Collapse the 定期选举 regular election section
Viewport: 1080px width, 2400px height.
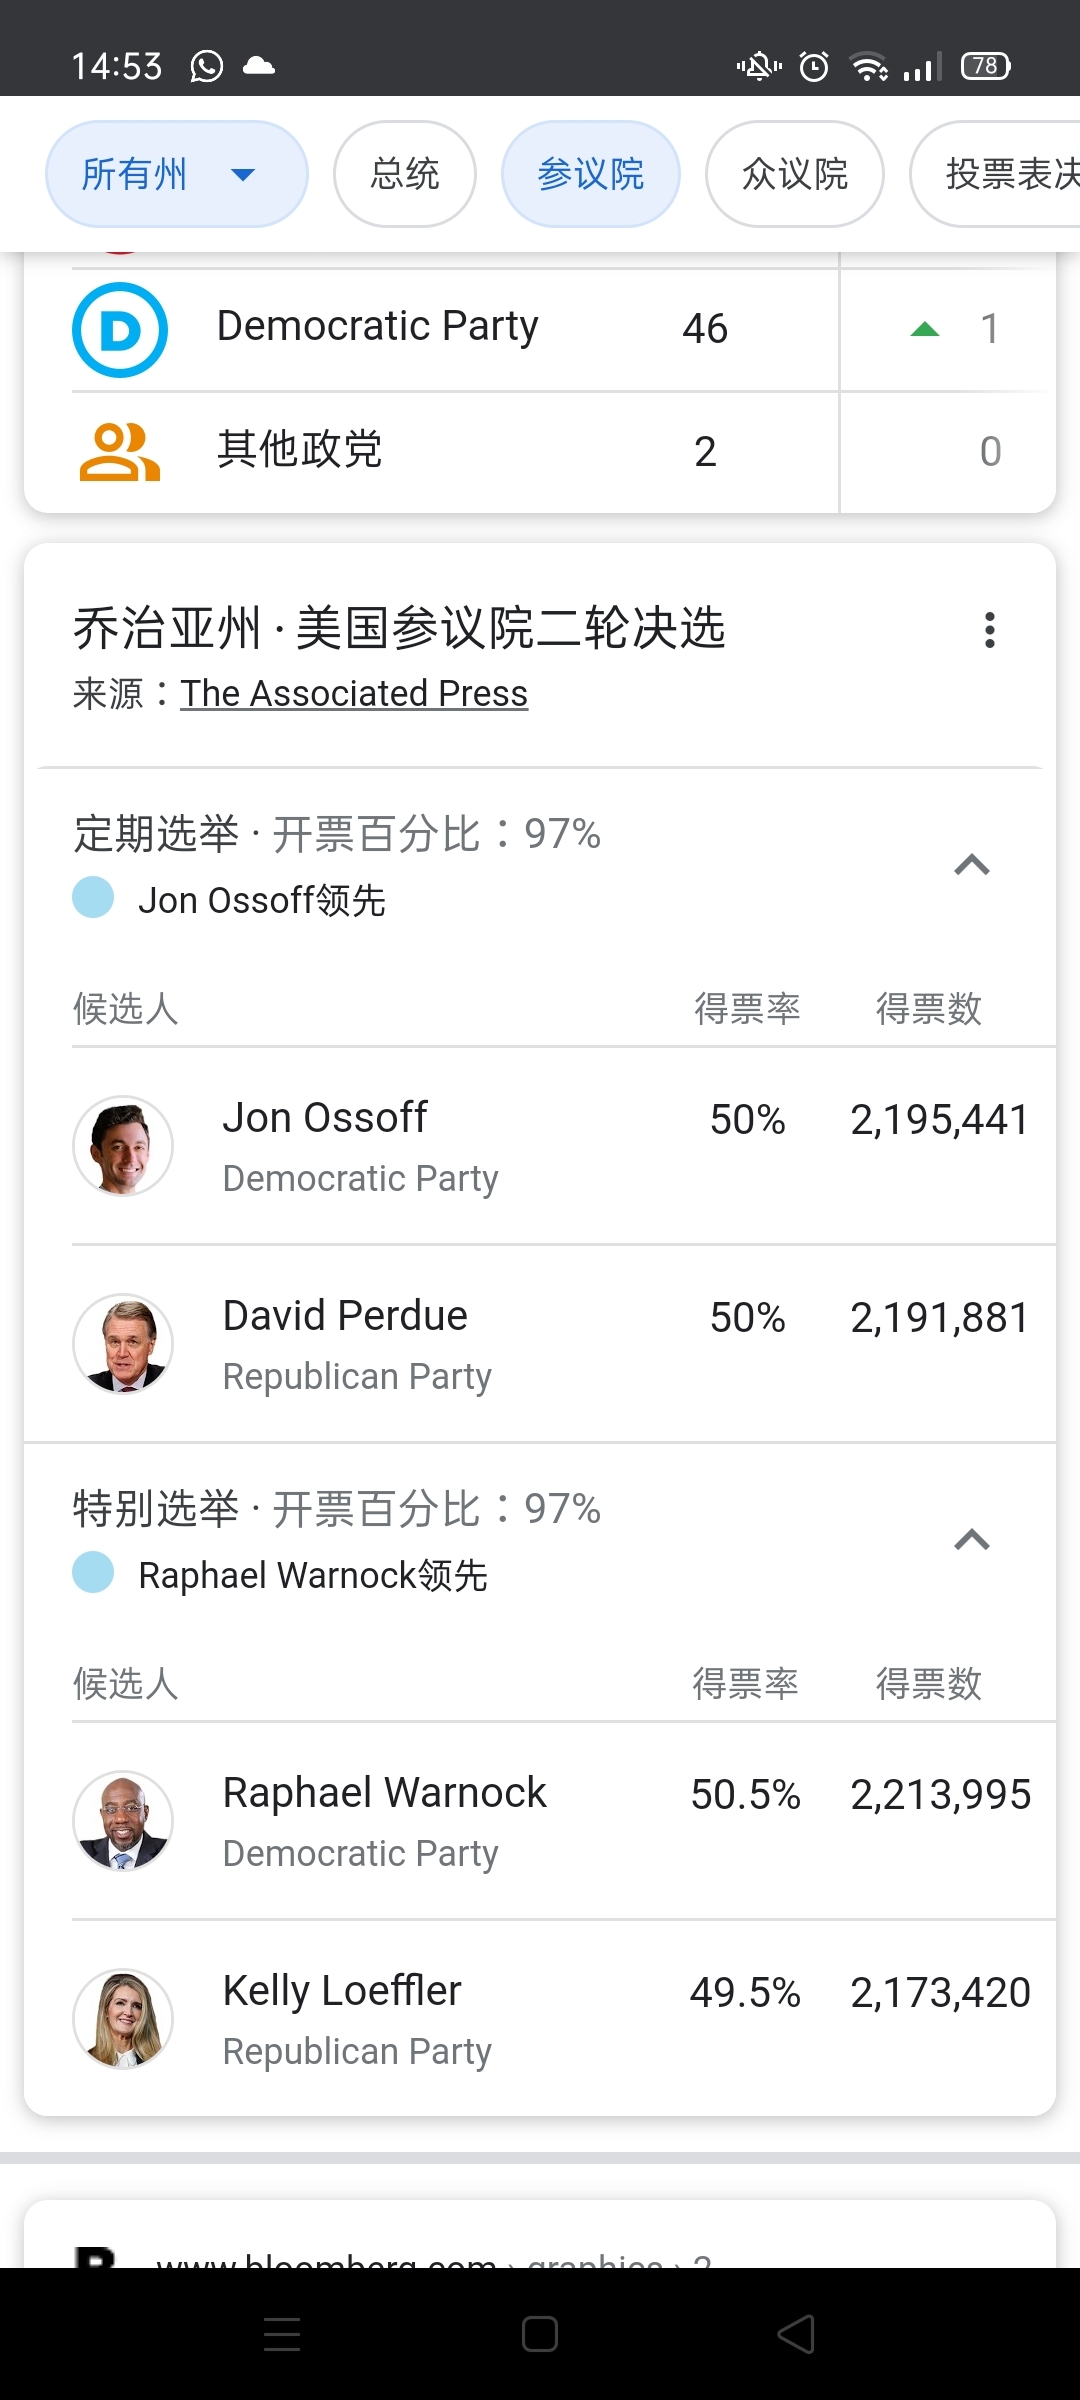[971, 865]
